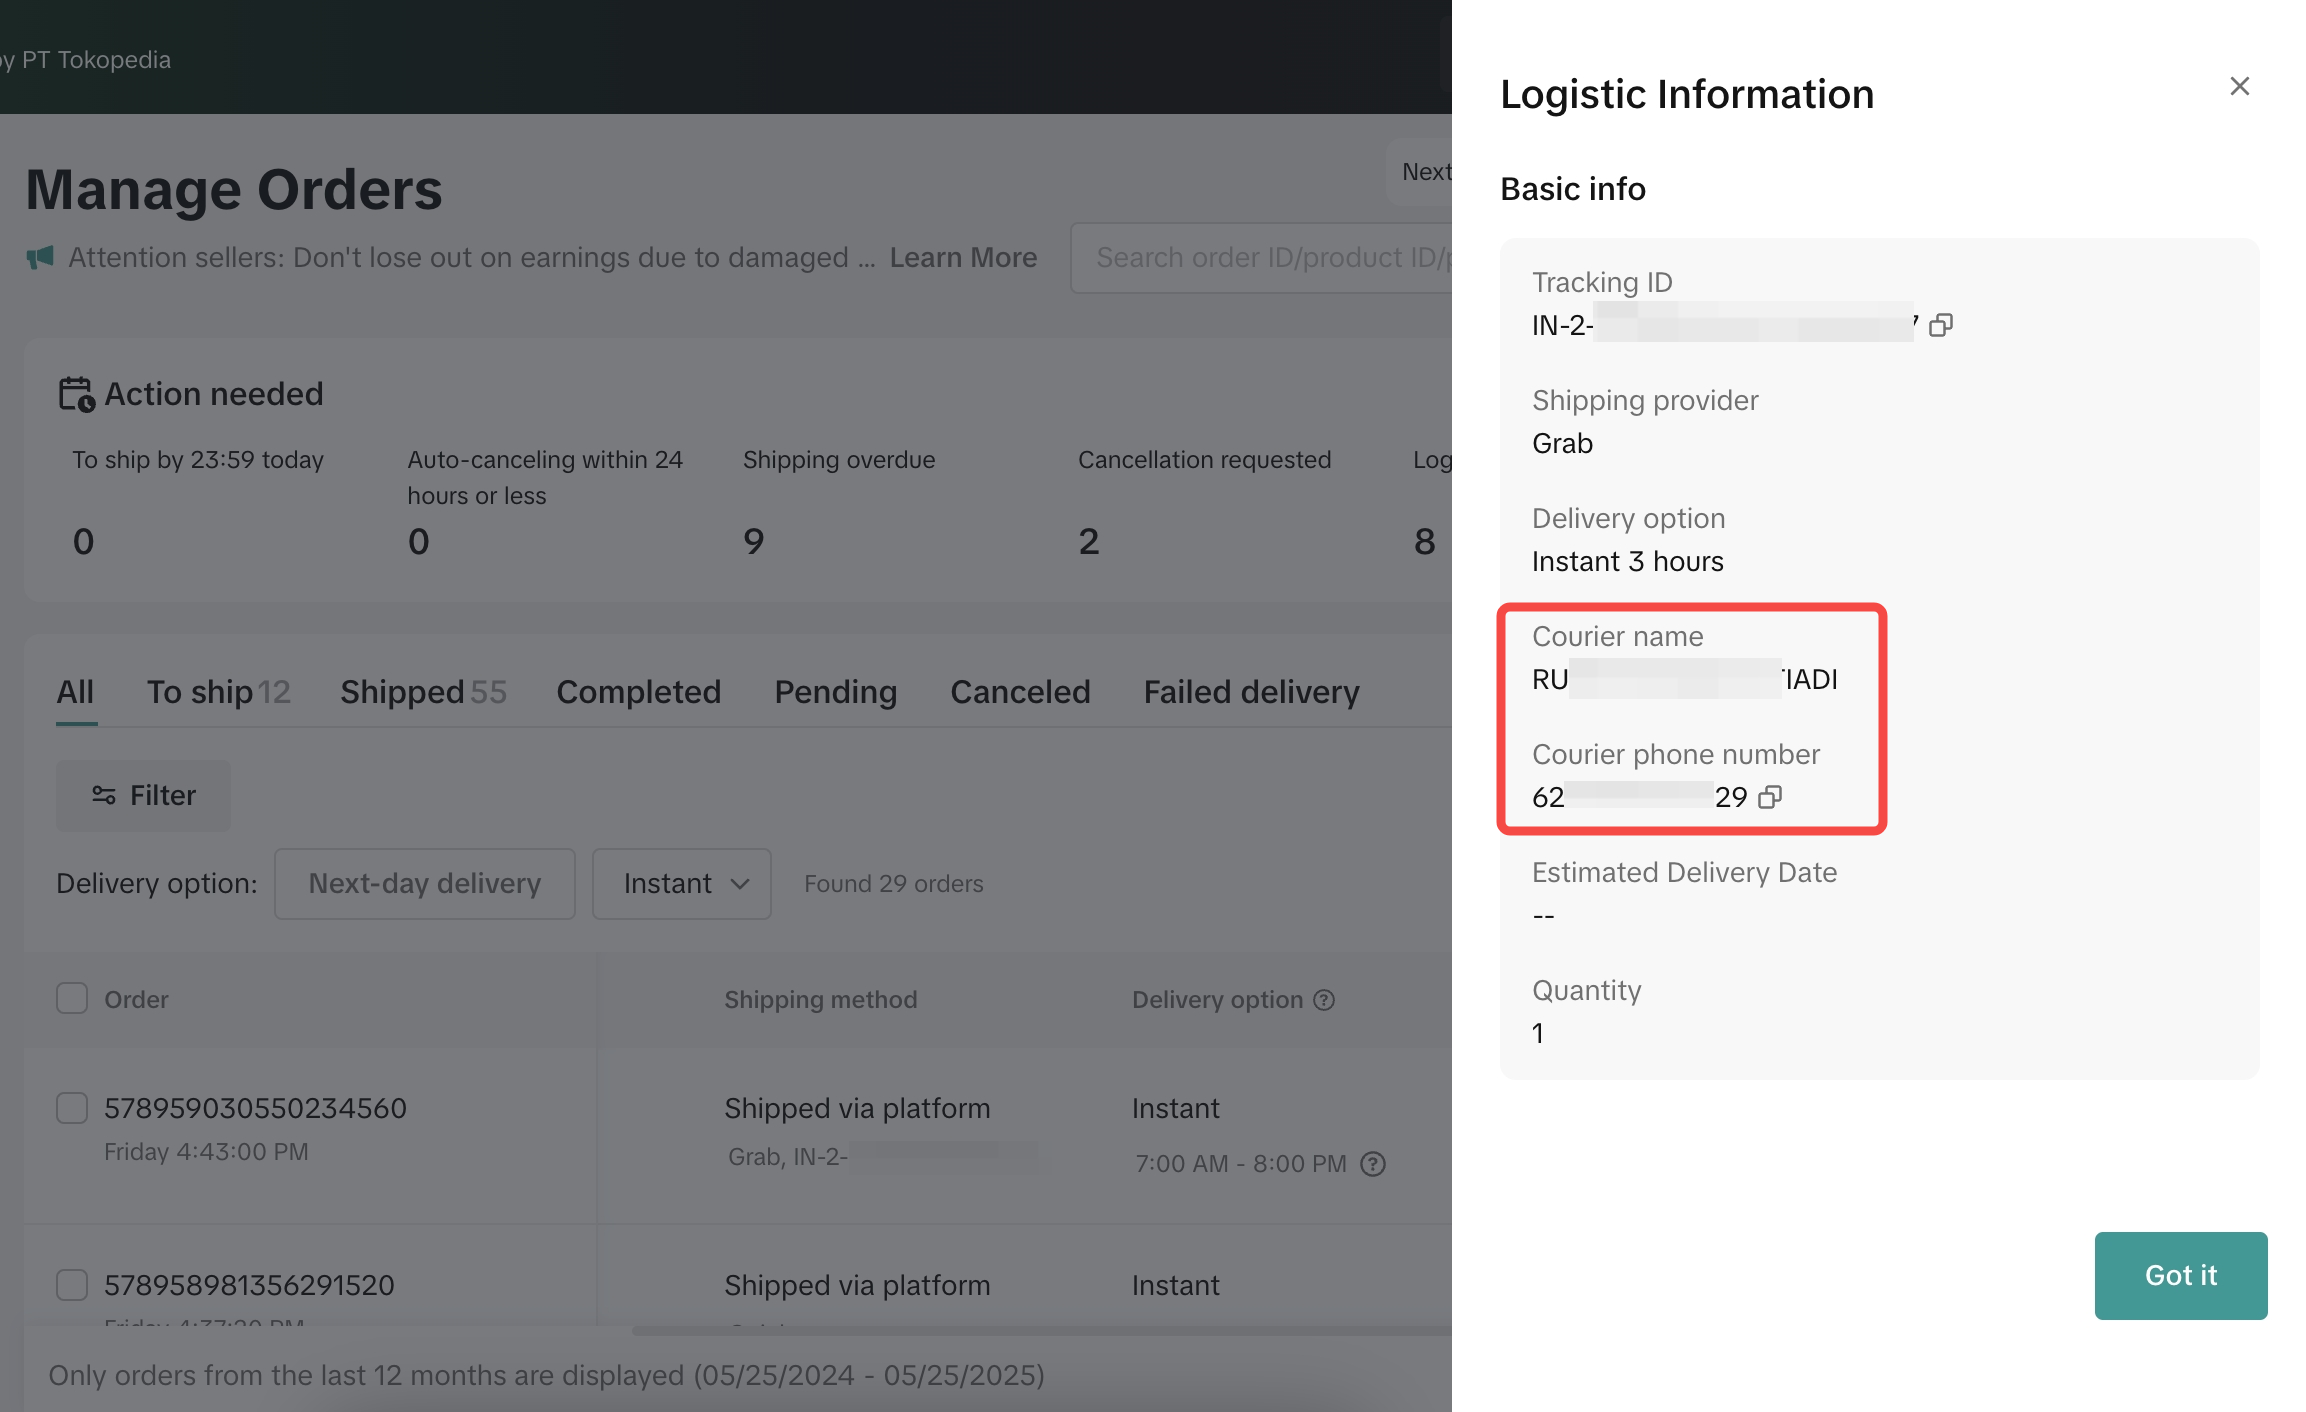Image resolution: width=2306 pixels, height=1412 pixels.
Task: Check order 578959030550234560
Action: (72, 1108)
